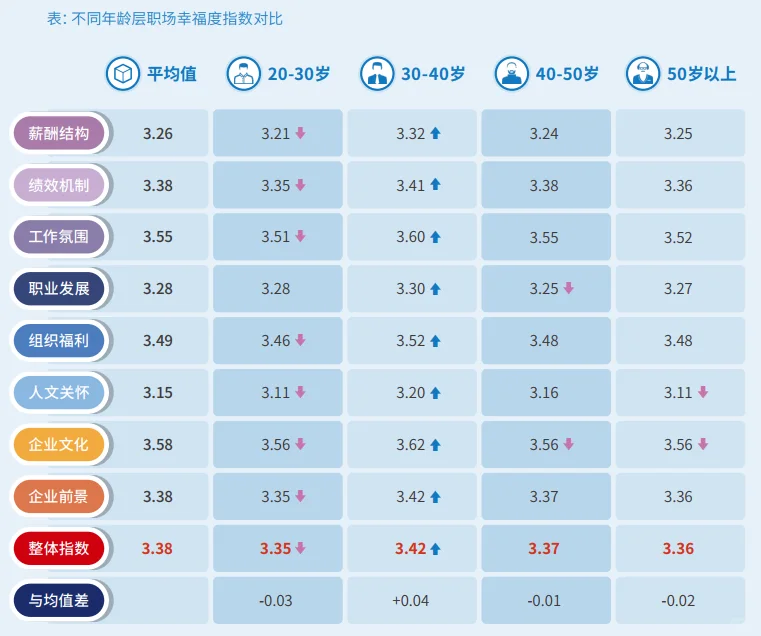Select the 职业发展 dark blue label
This screenshot has width=761, height=636.
[x=59, y=288]
